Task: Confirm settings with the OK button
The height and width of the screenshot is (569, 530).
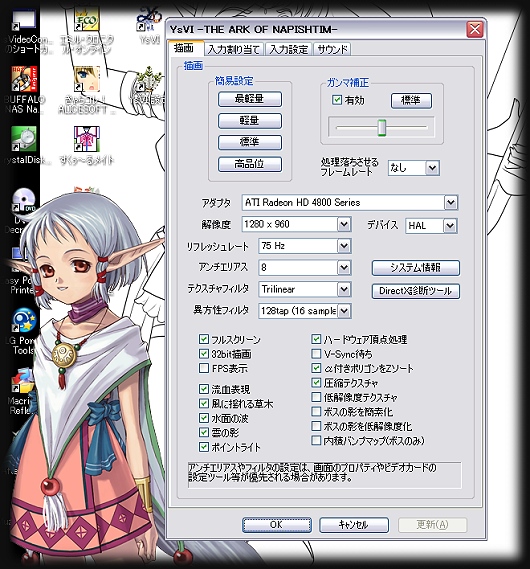Action: coord(277,525)
